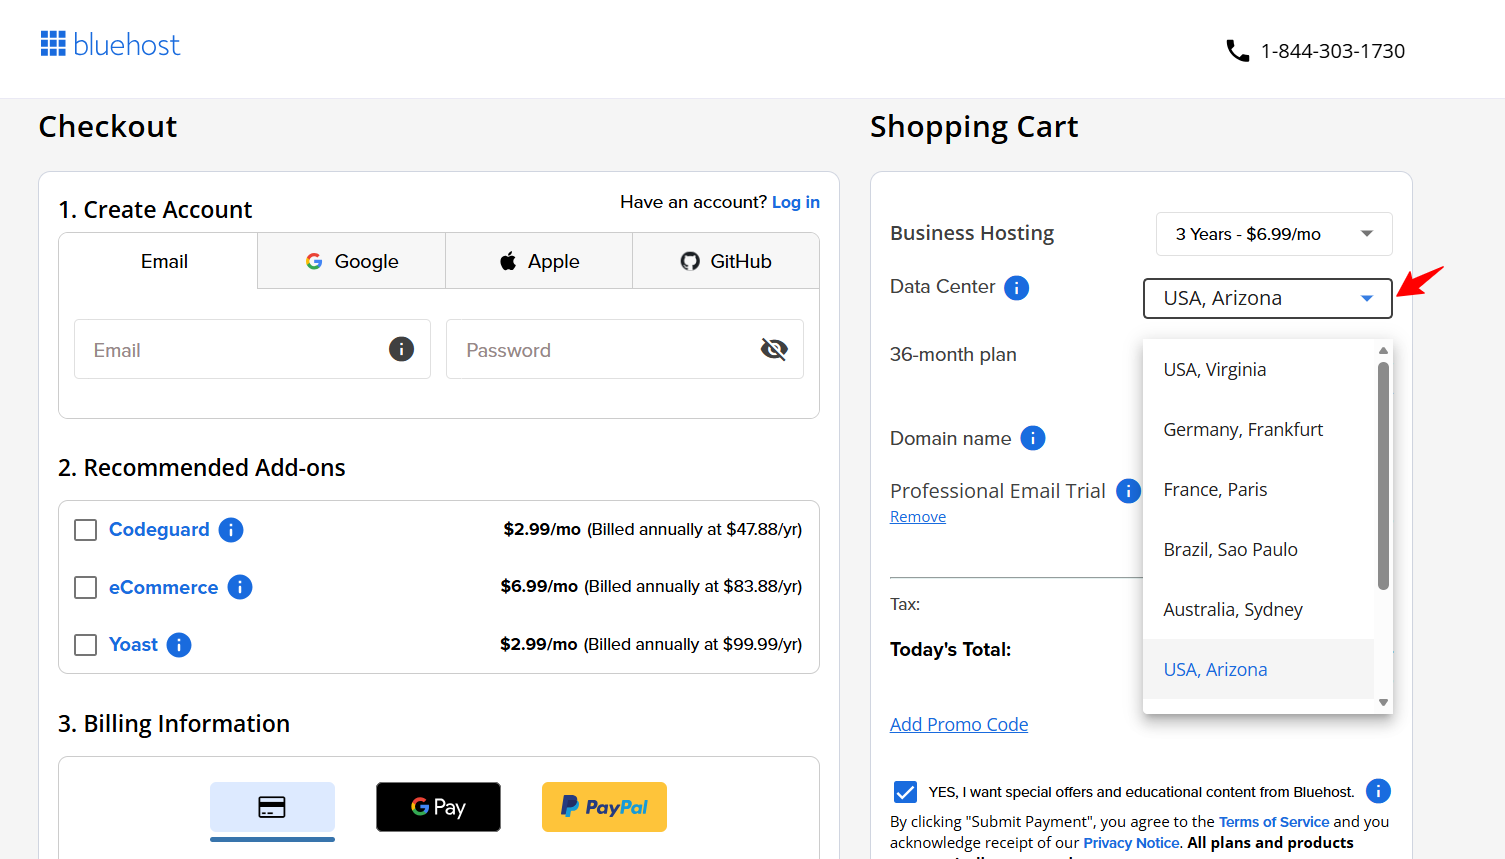Click the scroll down arrow in data center list

point(1383,703)
